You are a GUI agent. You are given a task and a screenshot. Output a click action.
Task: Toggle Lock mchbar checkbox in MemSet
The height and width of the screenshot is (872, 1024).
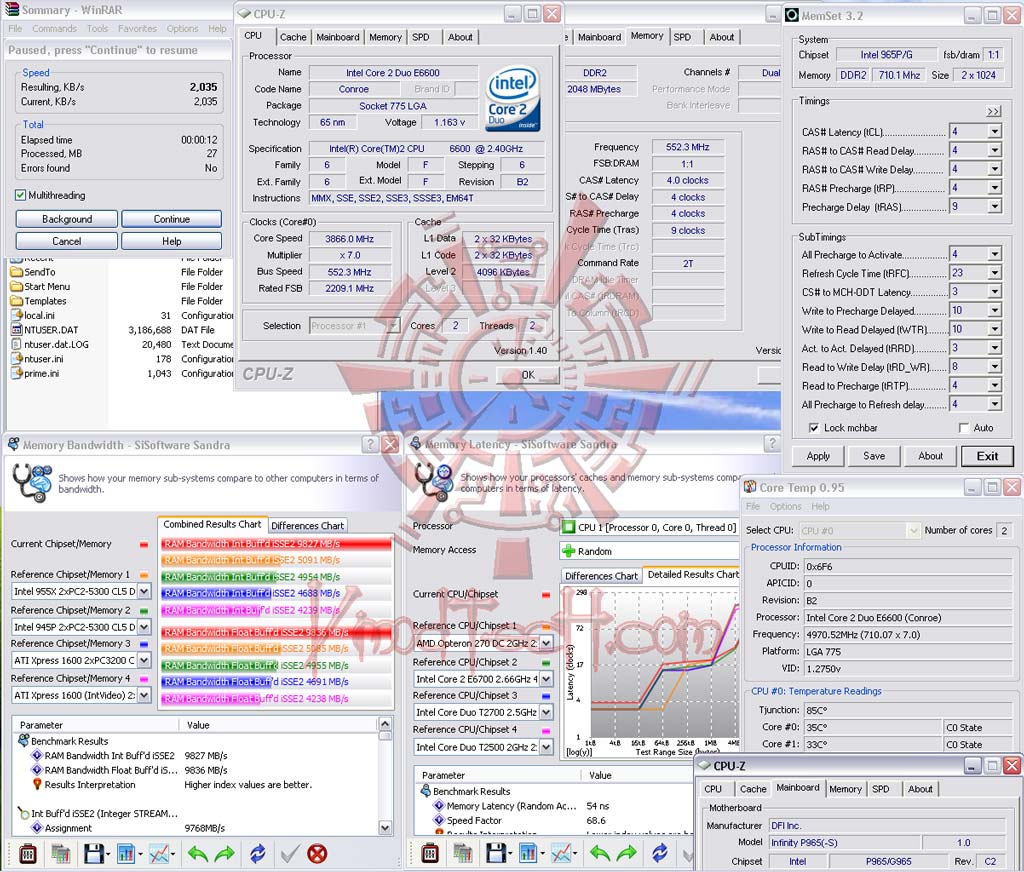pyautogui.click(x=814, y=428)
